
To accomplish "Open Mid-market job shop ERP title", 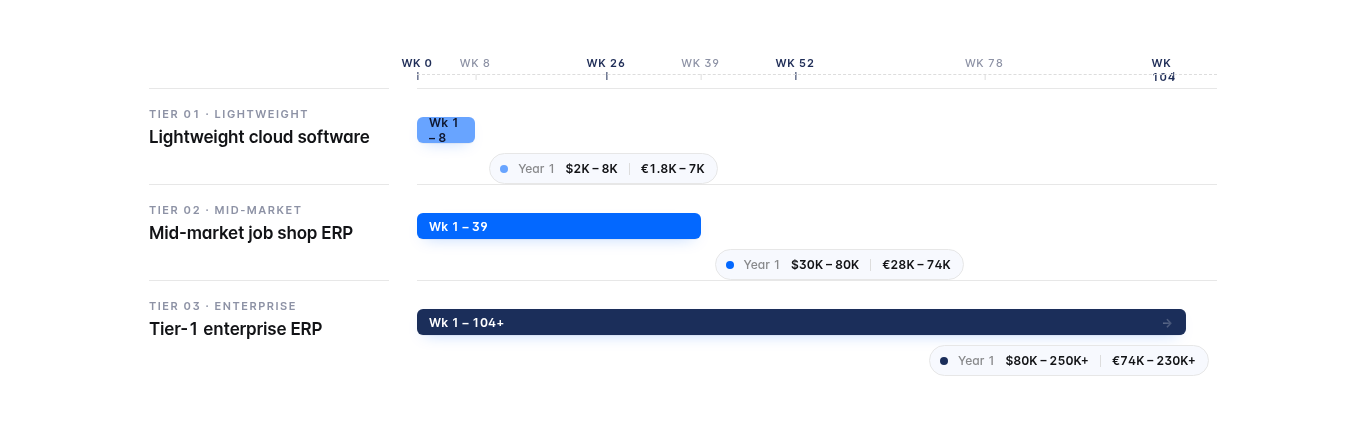I will (x=251, y=233).
